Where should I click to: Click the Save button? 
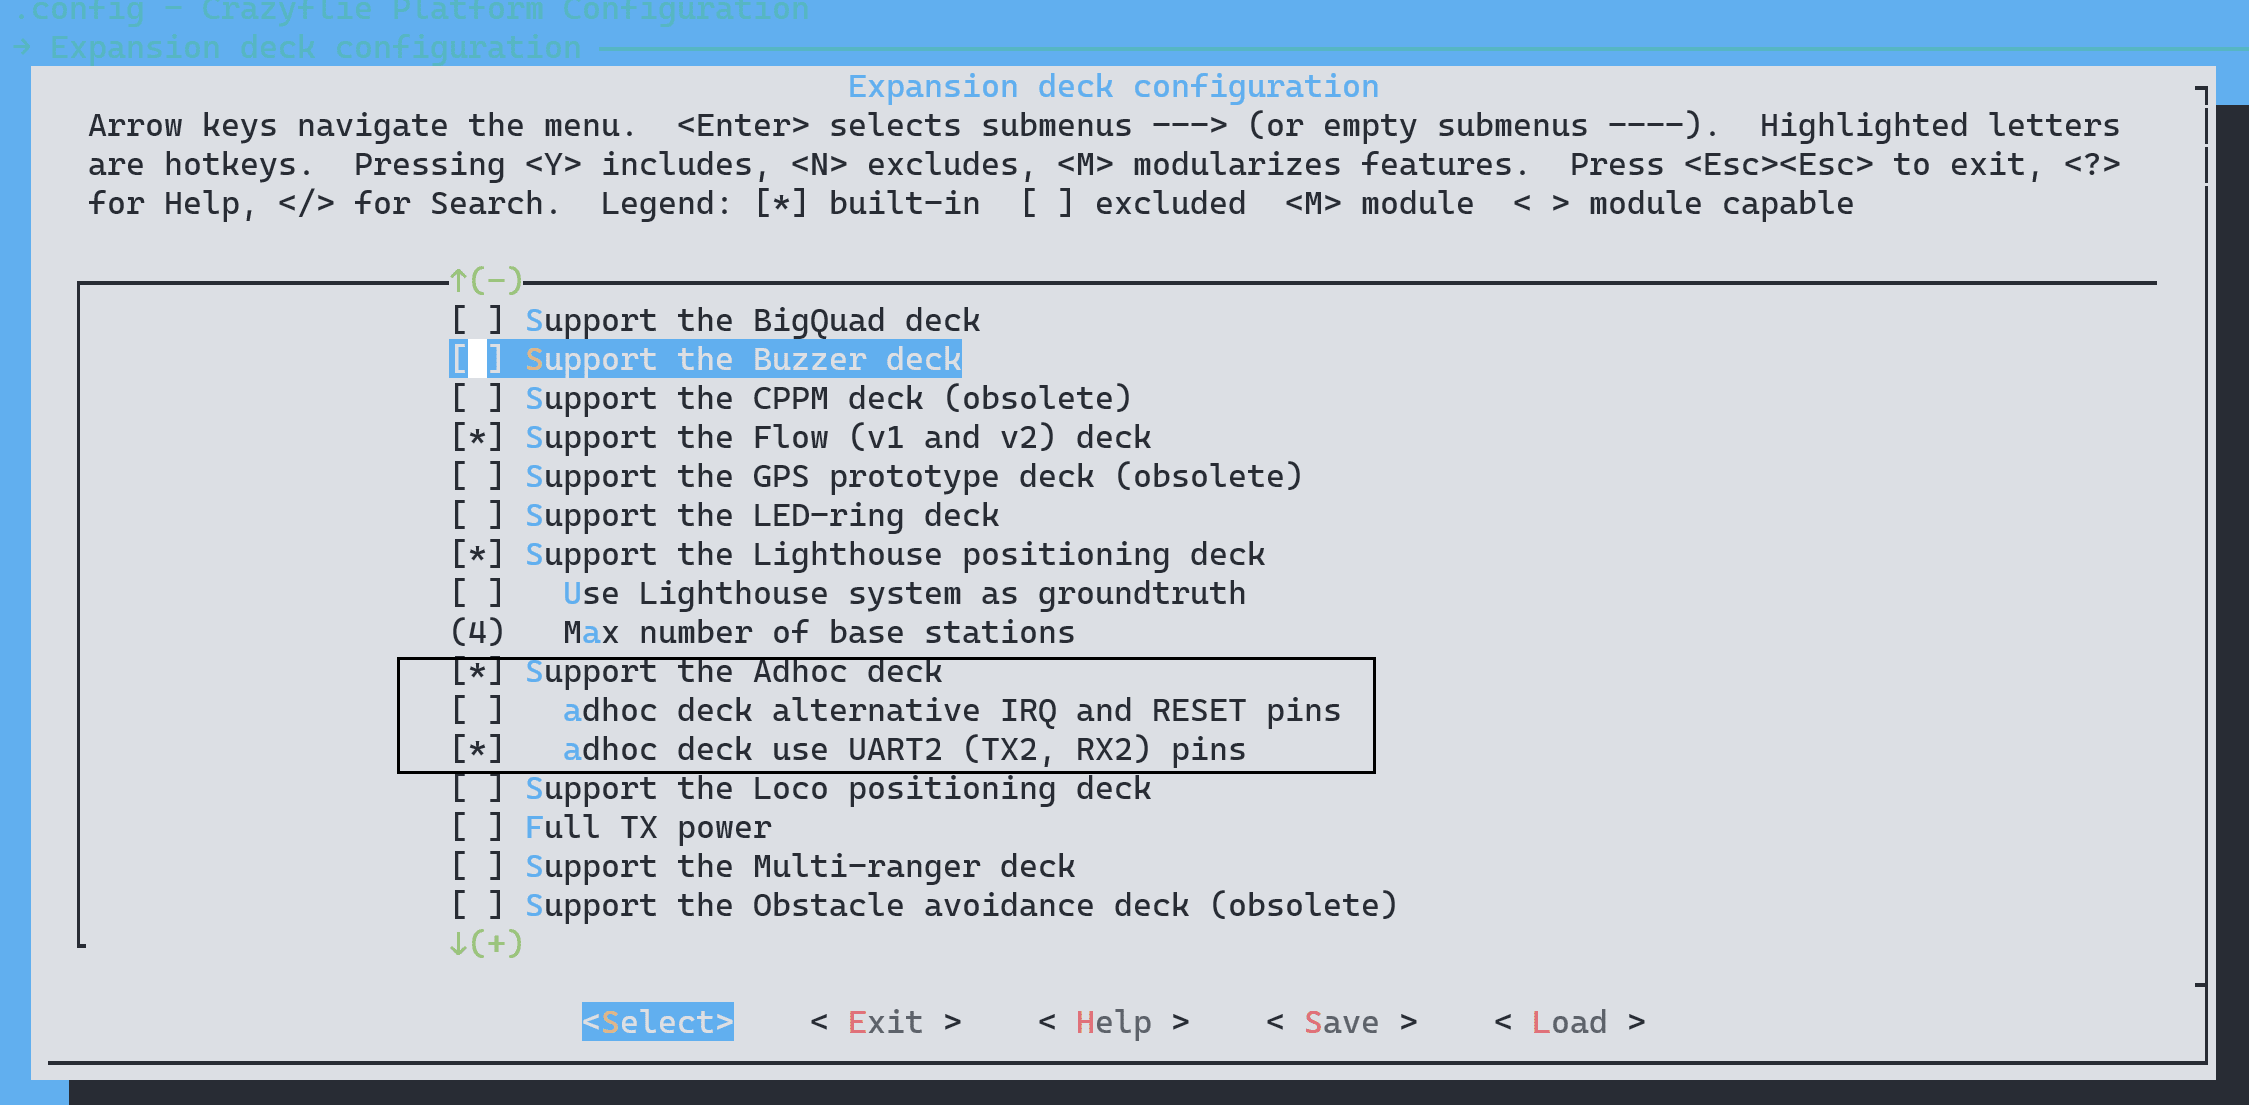pyautogui.click(x=1342, y=1022)
